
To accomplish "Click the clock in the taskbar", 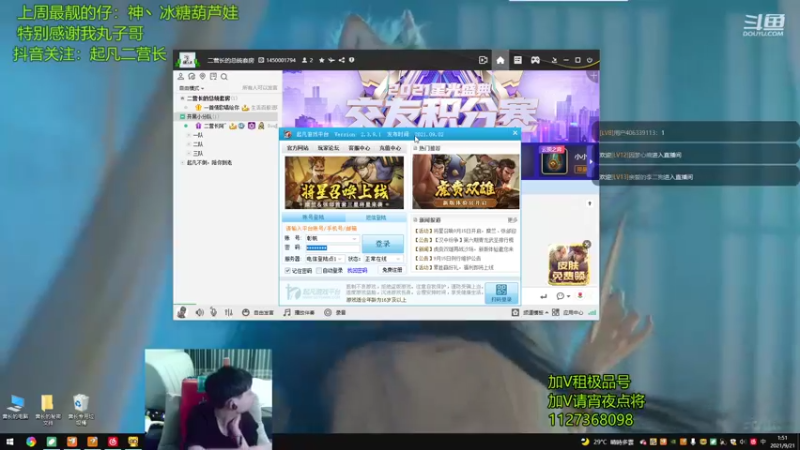I will point(782,442).
